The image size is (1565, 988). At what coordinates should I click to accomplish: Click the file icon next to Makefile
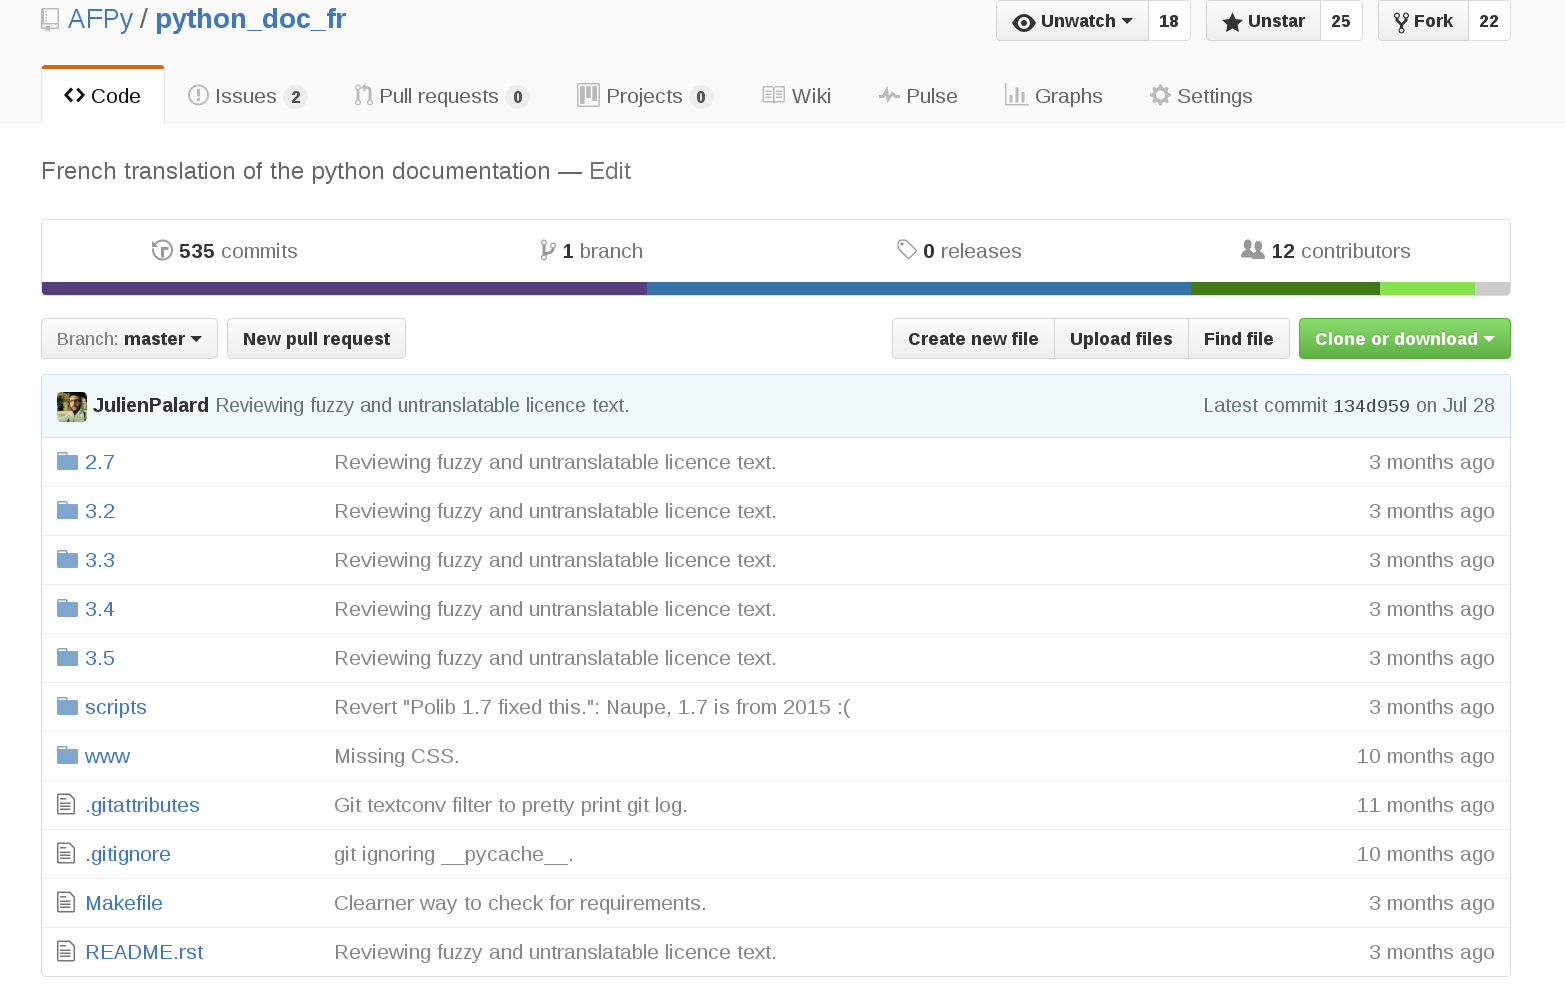66,903
